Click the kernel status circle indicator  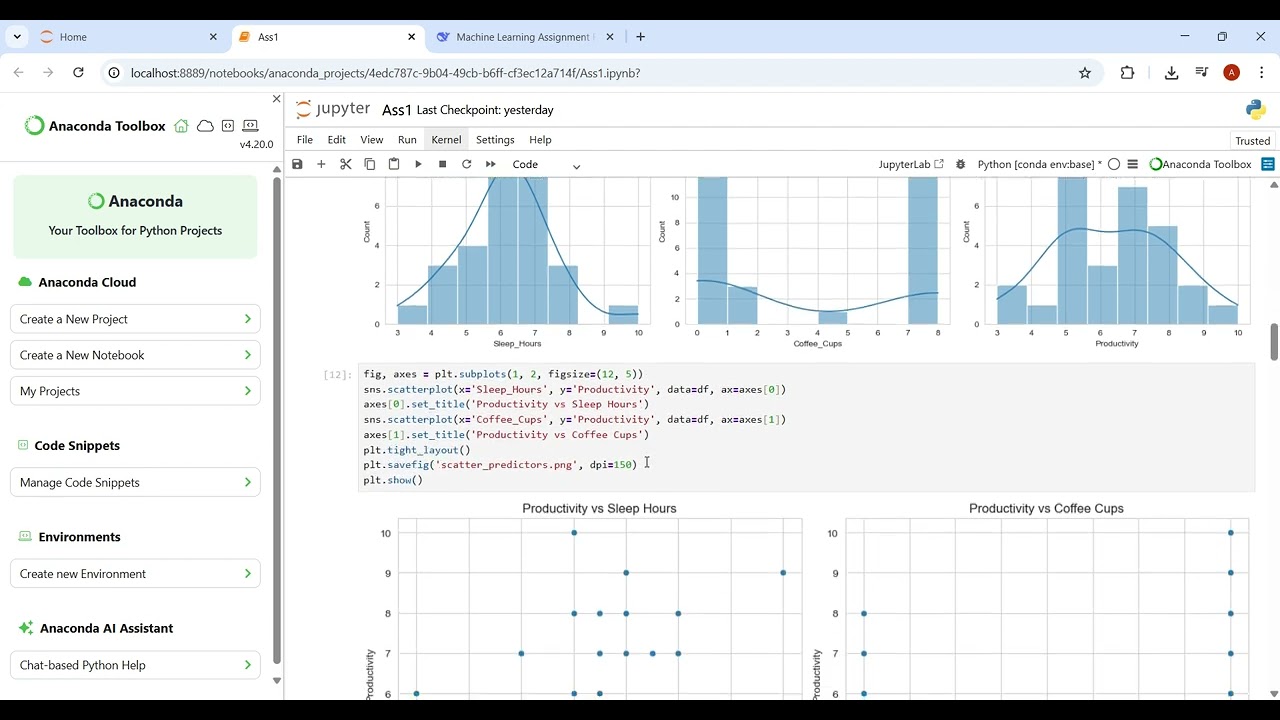1114,164
